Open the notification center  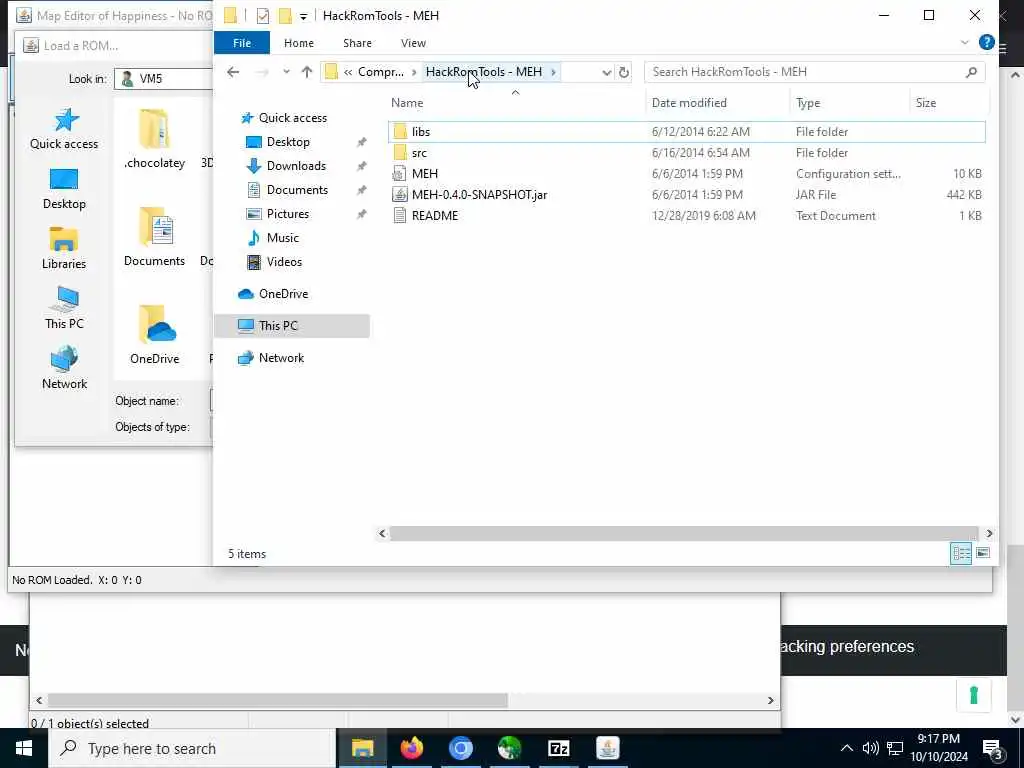tap(993, 748)
